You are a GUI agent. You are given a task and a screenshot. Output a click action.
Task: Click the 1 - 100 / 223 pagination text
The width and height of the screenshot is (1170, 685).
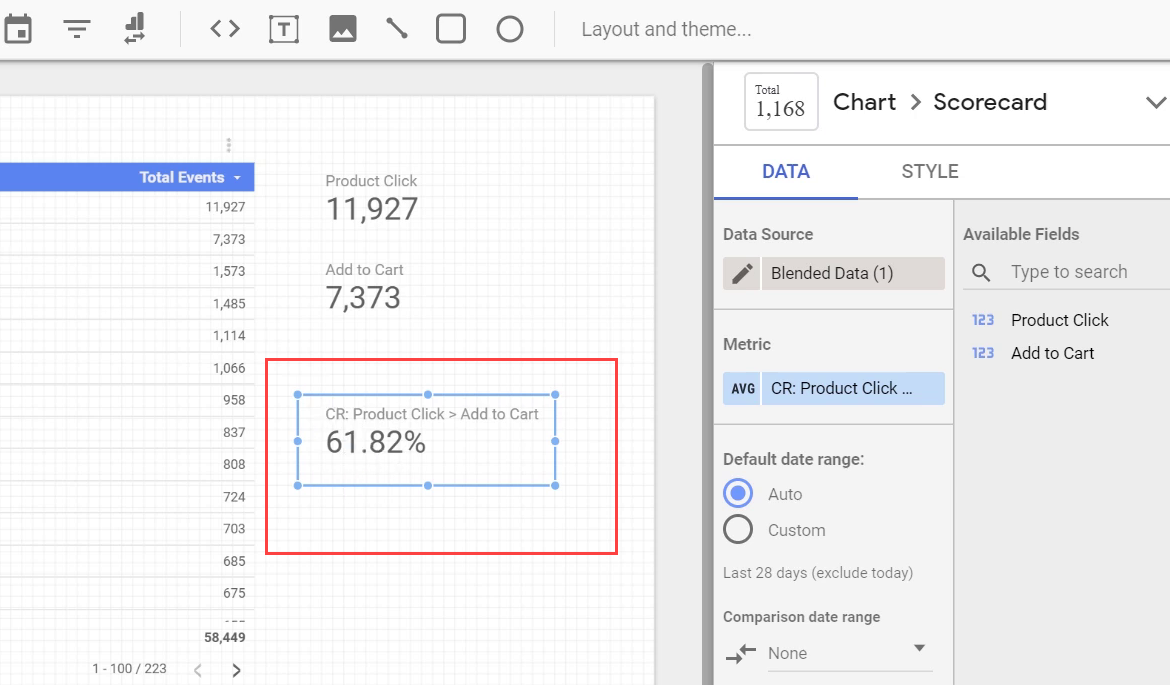(129, 669)
